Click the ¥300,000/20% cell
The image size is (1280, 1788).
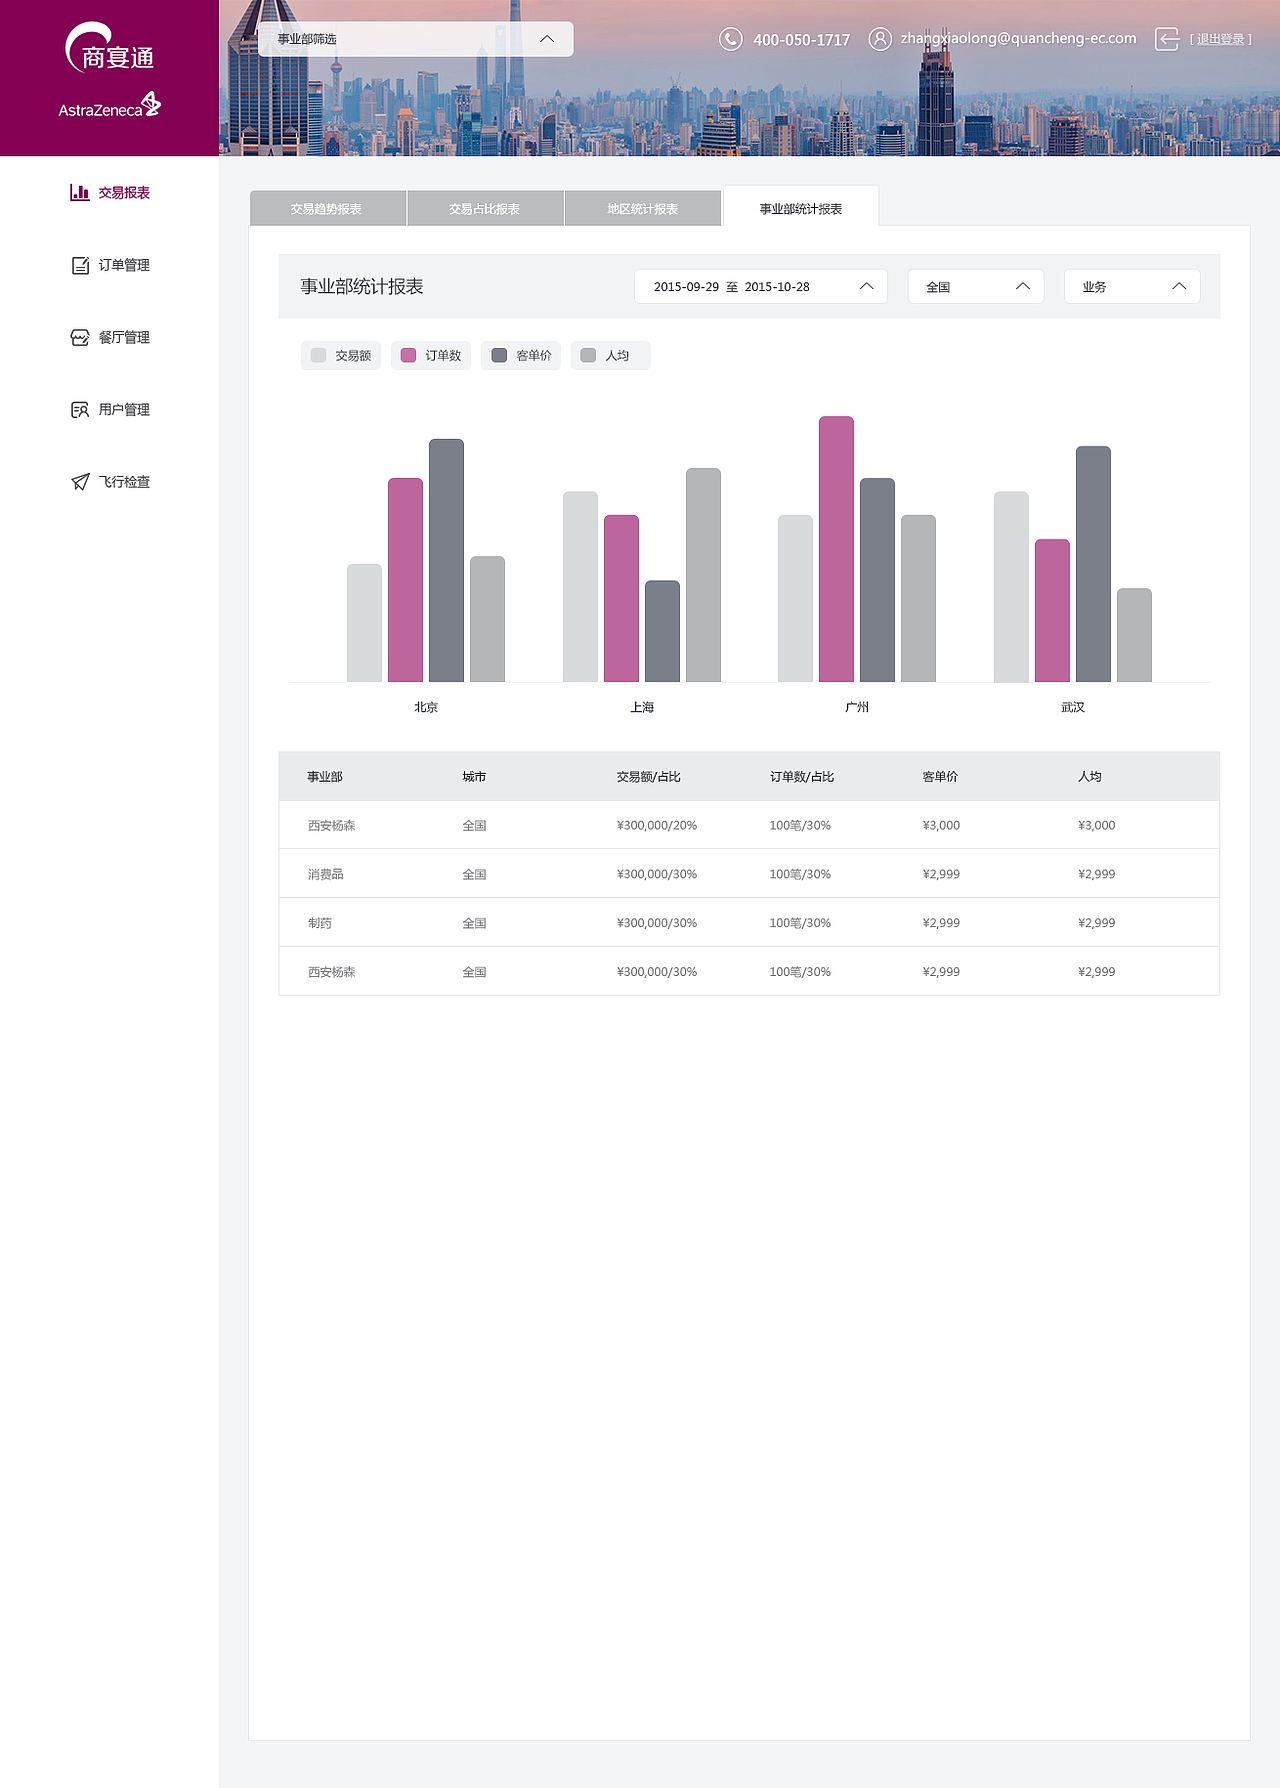pos(657,825)
